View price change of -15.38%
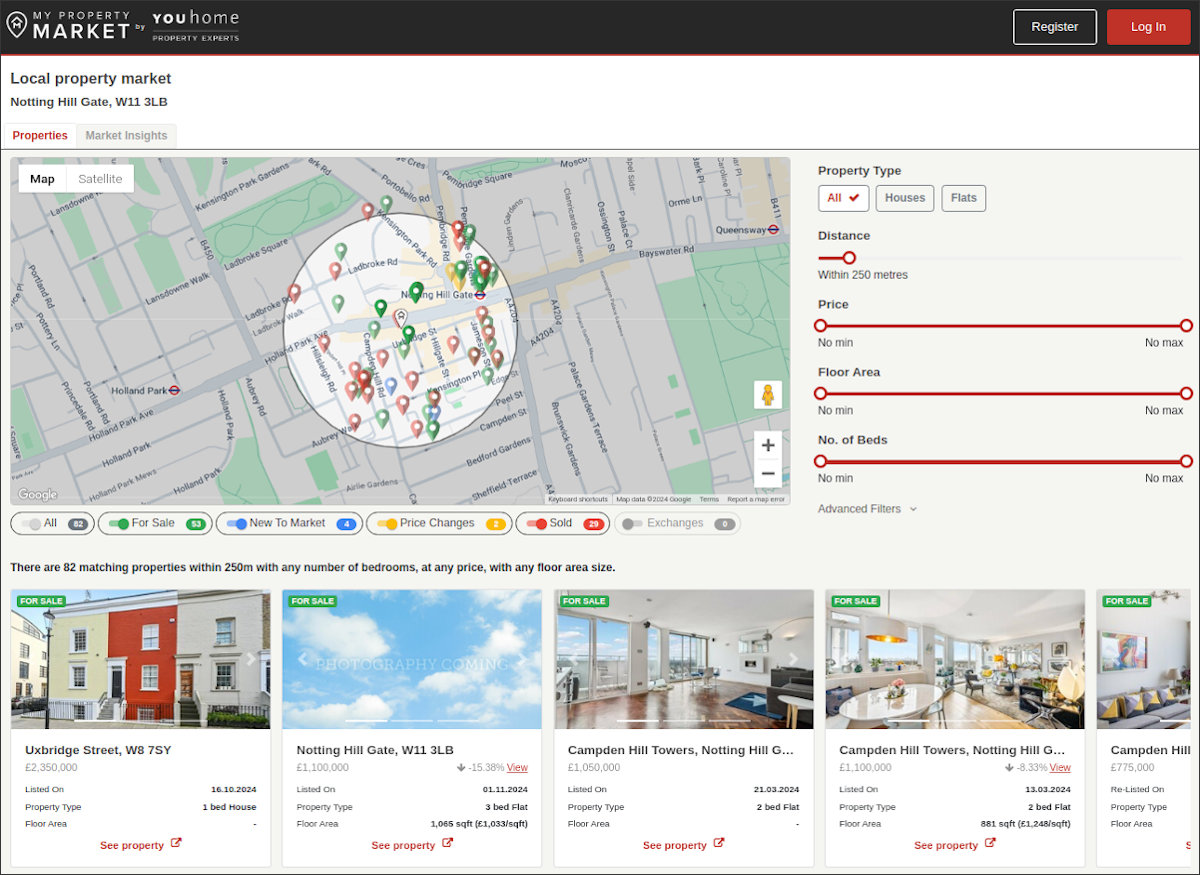 point(517,768)
